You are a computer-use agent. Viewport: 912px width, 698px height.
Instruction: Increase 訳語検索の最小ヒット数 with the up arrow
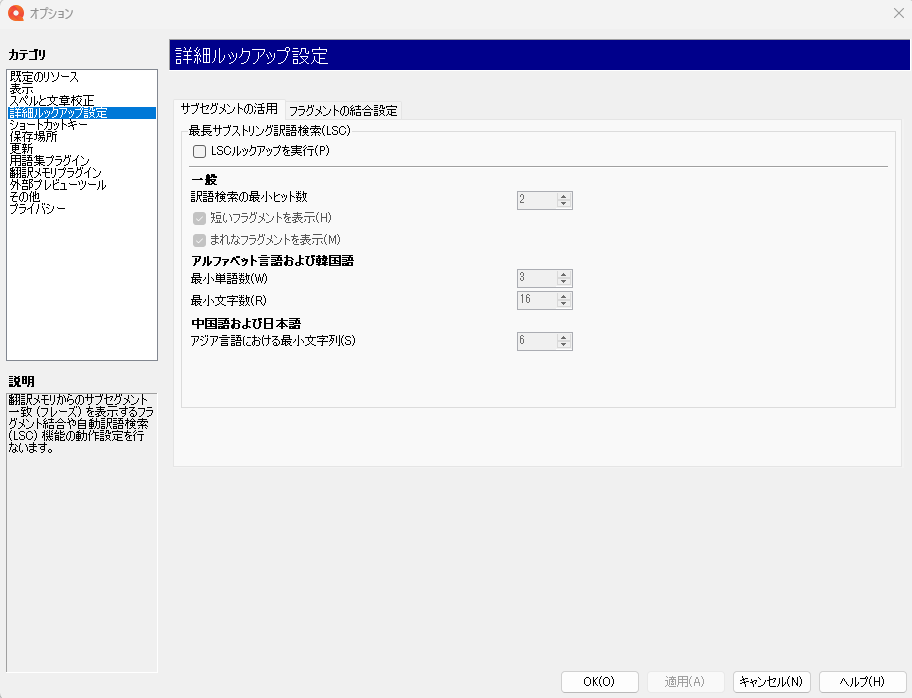click(x=564, y=196)
